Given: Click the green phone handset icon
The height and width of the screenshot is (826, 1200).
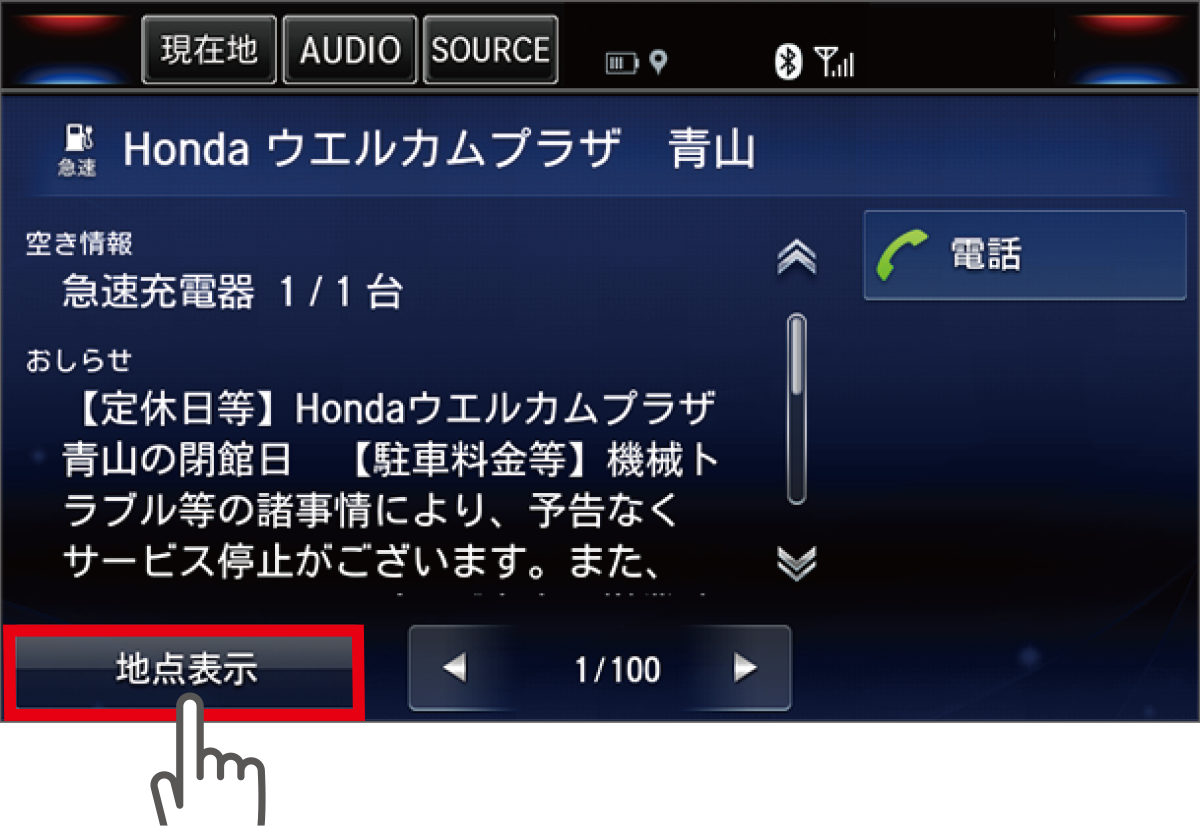Looking at the screenshot, I should (x=901, y=255).
